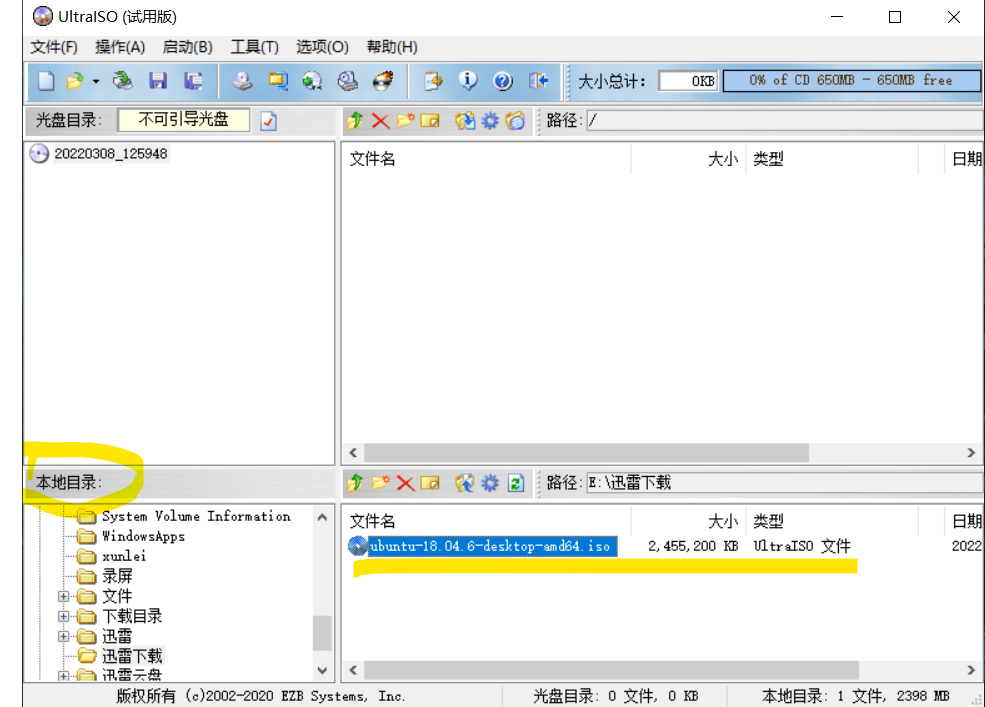Select the System Volume Information folder

pos(196,516)
